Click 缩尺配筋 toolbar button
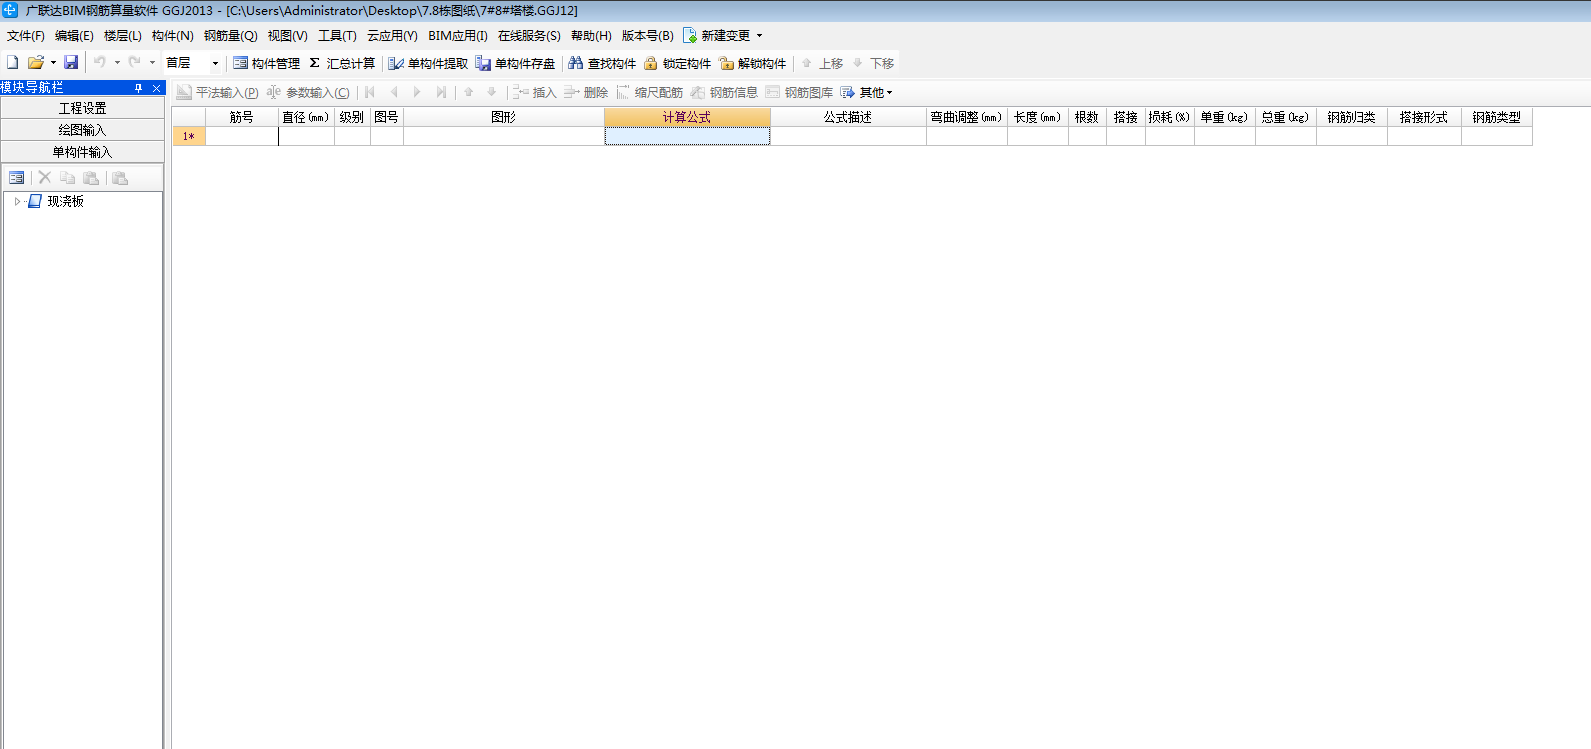Image resolution: width=1591 pixels, height=749 pixels. [649, 92]
